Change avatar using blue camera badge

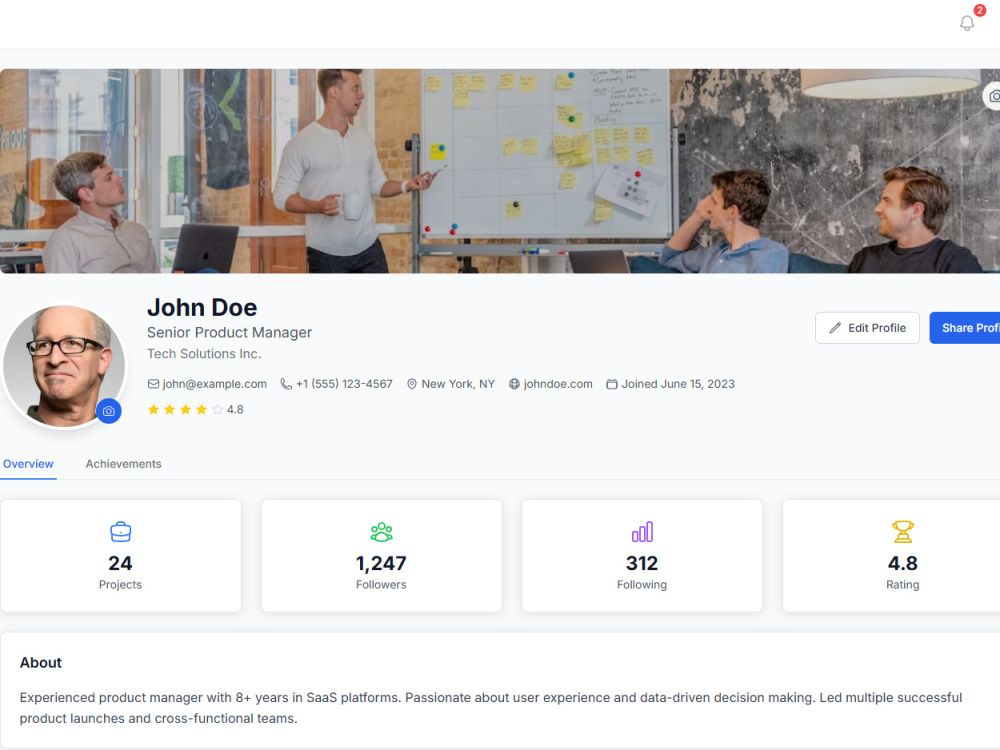click(109, 411)
